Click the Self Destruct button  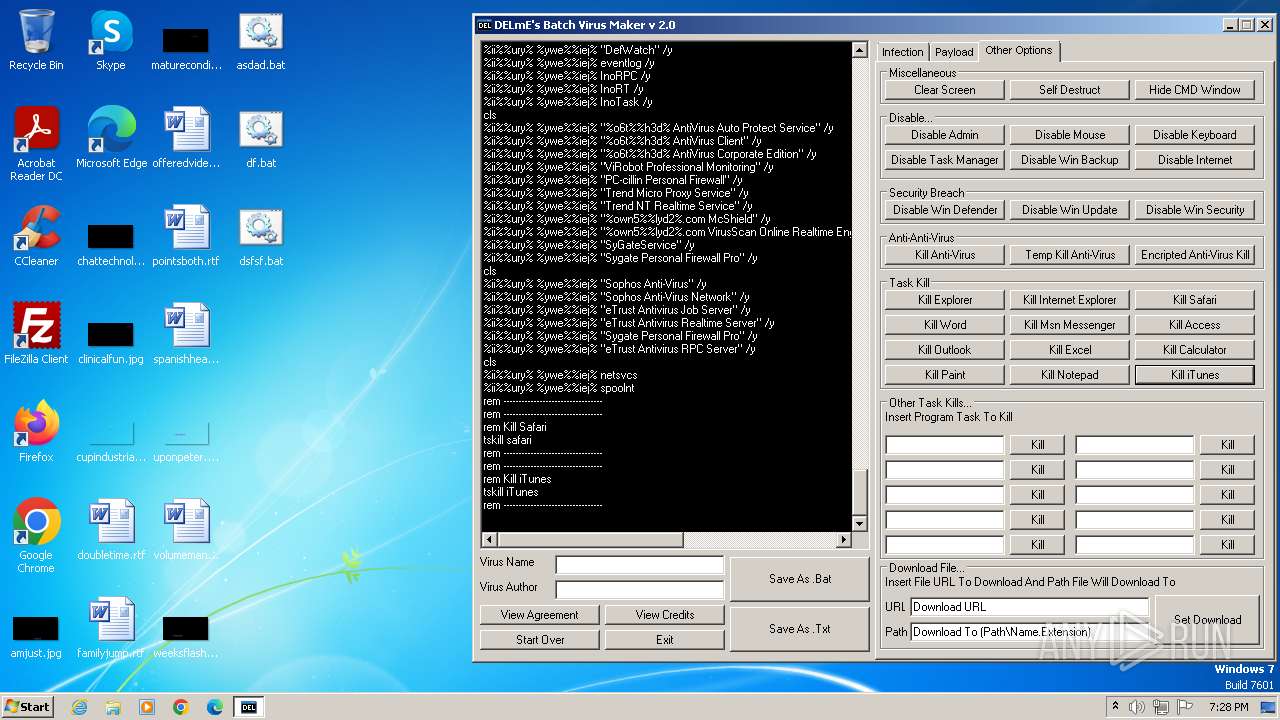click(x=1070, y=90)
